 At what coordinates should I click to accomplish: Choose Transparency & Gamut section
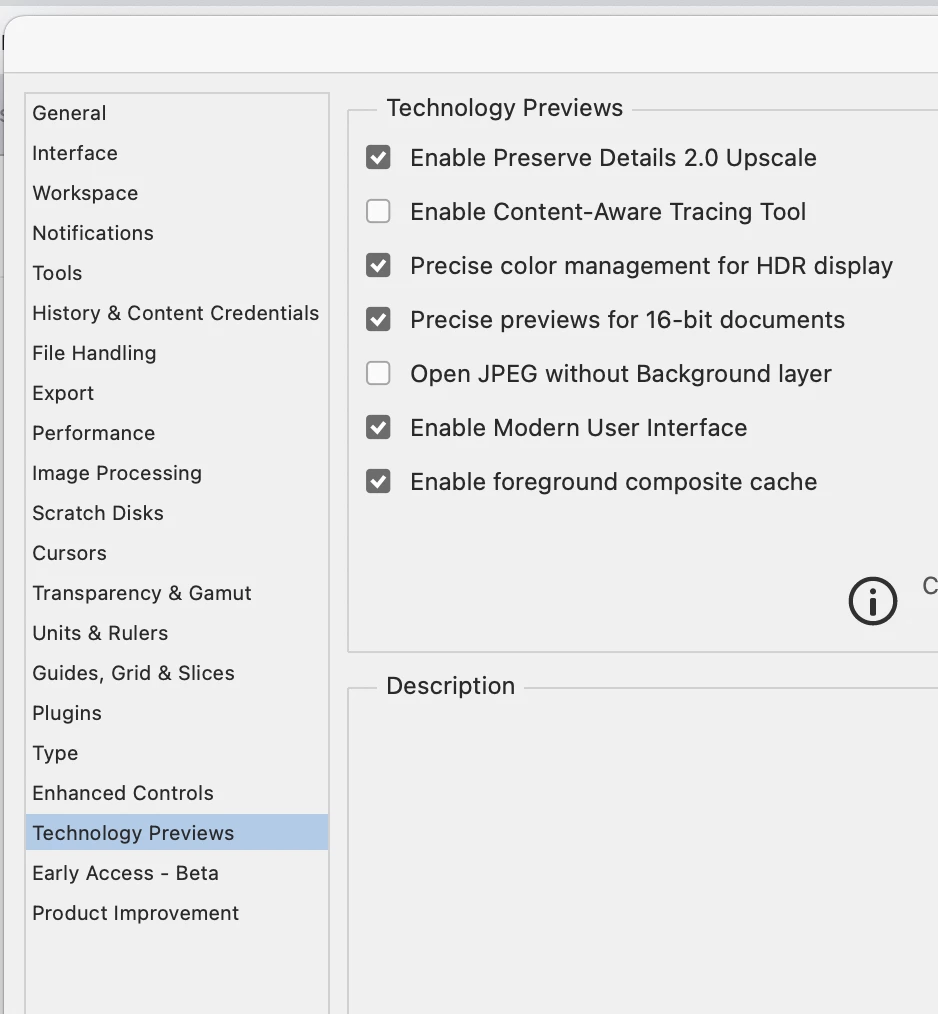point(142,593)
